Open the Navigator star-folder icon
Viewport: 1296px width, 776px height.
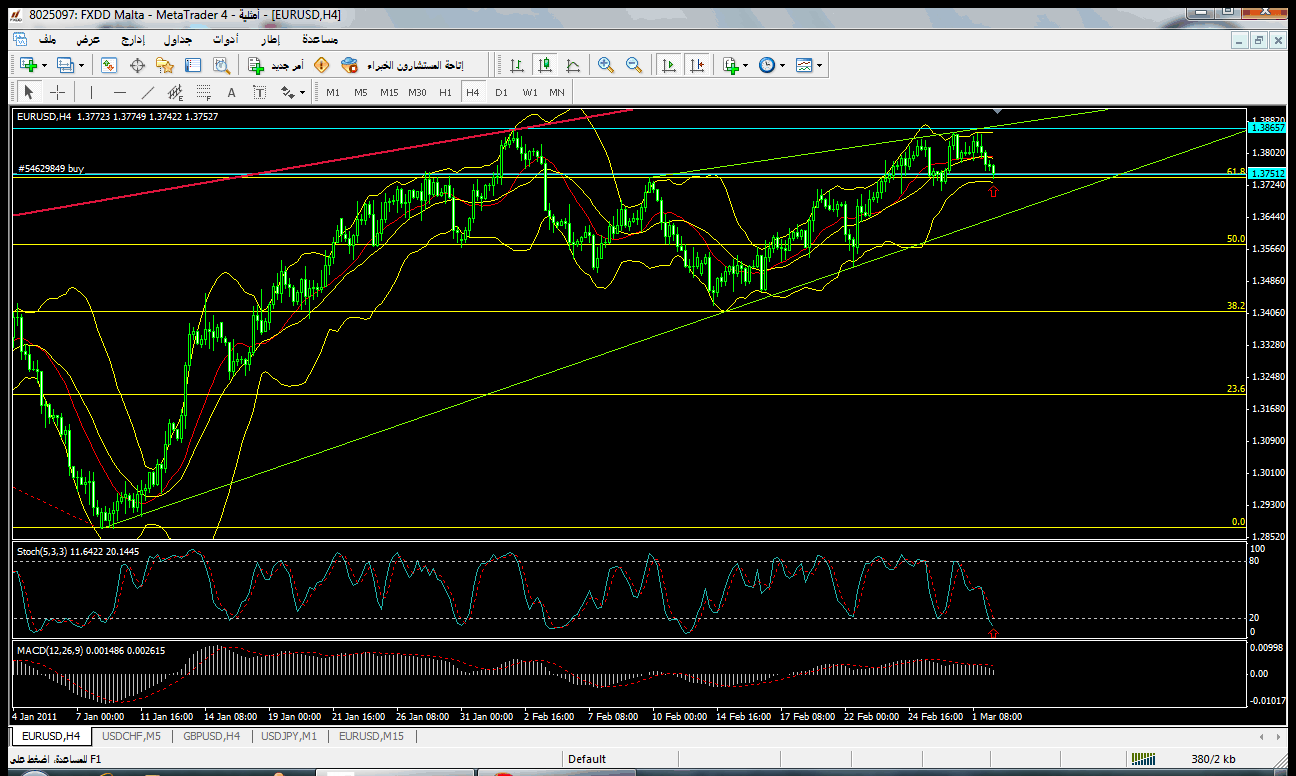(165, 65)
